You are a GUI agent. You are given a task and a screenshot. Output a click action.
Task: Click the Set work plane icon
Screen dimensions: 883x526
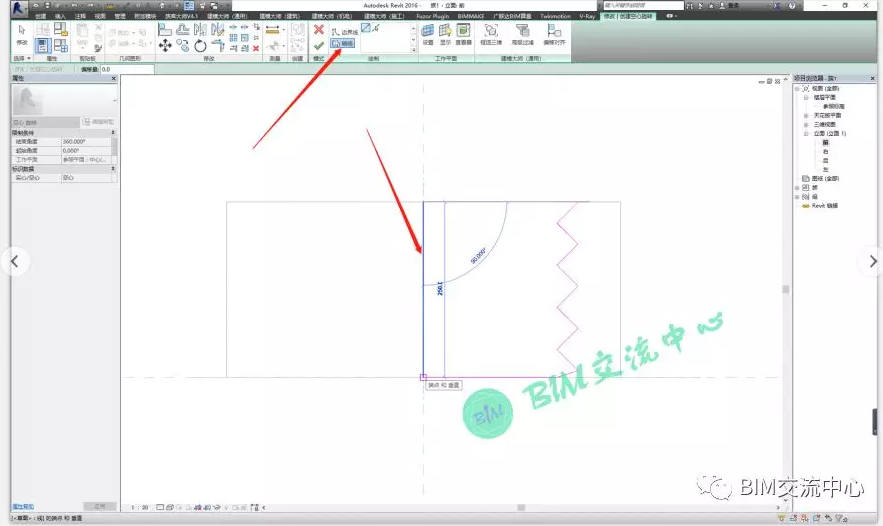[428, 34]
